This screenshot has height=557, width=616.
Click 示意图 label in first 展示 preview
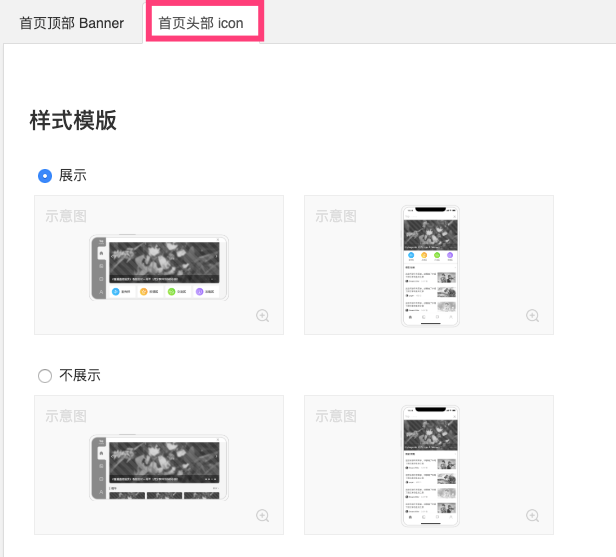[66, 216]
